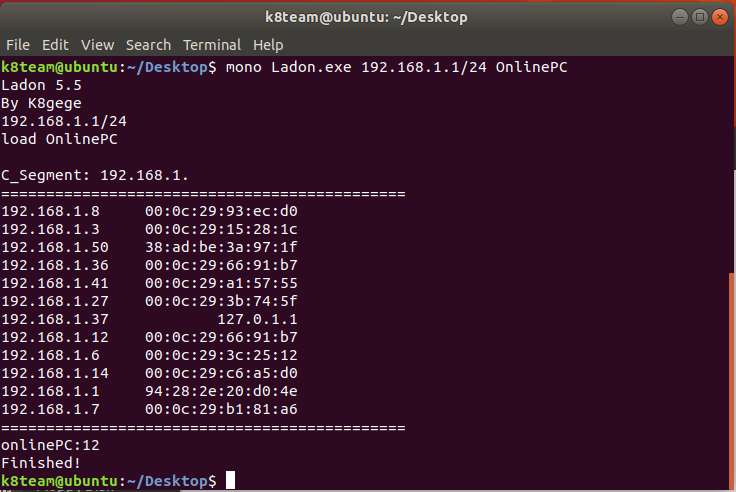
Task: Click the C_Segment: 192.168.1. line
Action: coord(95,175)
